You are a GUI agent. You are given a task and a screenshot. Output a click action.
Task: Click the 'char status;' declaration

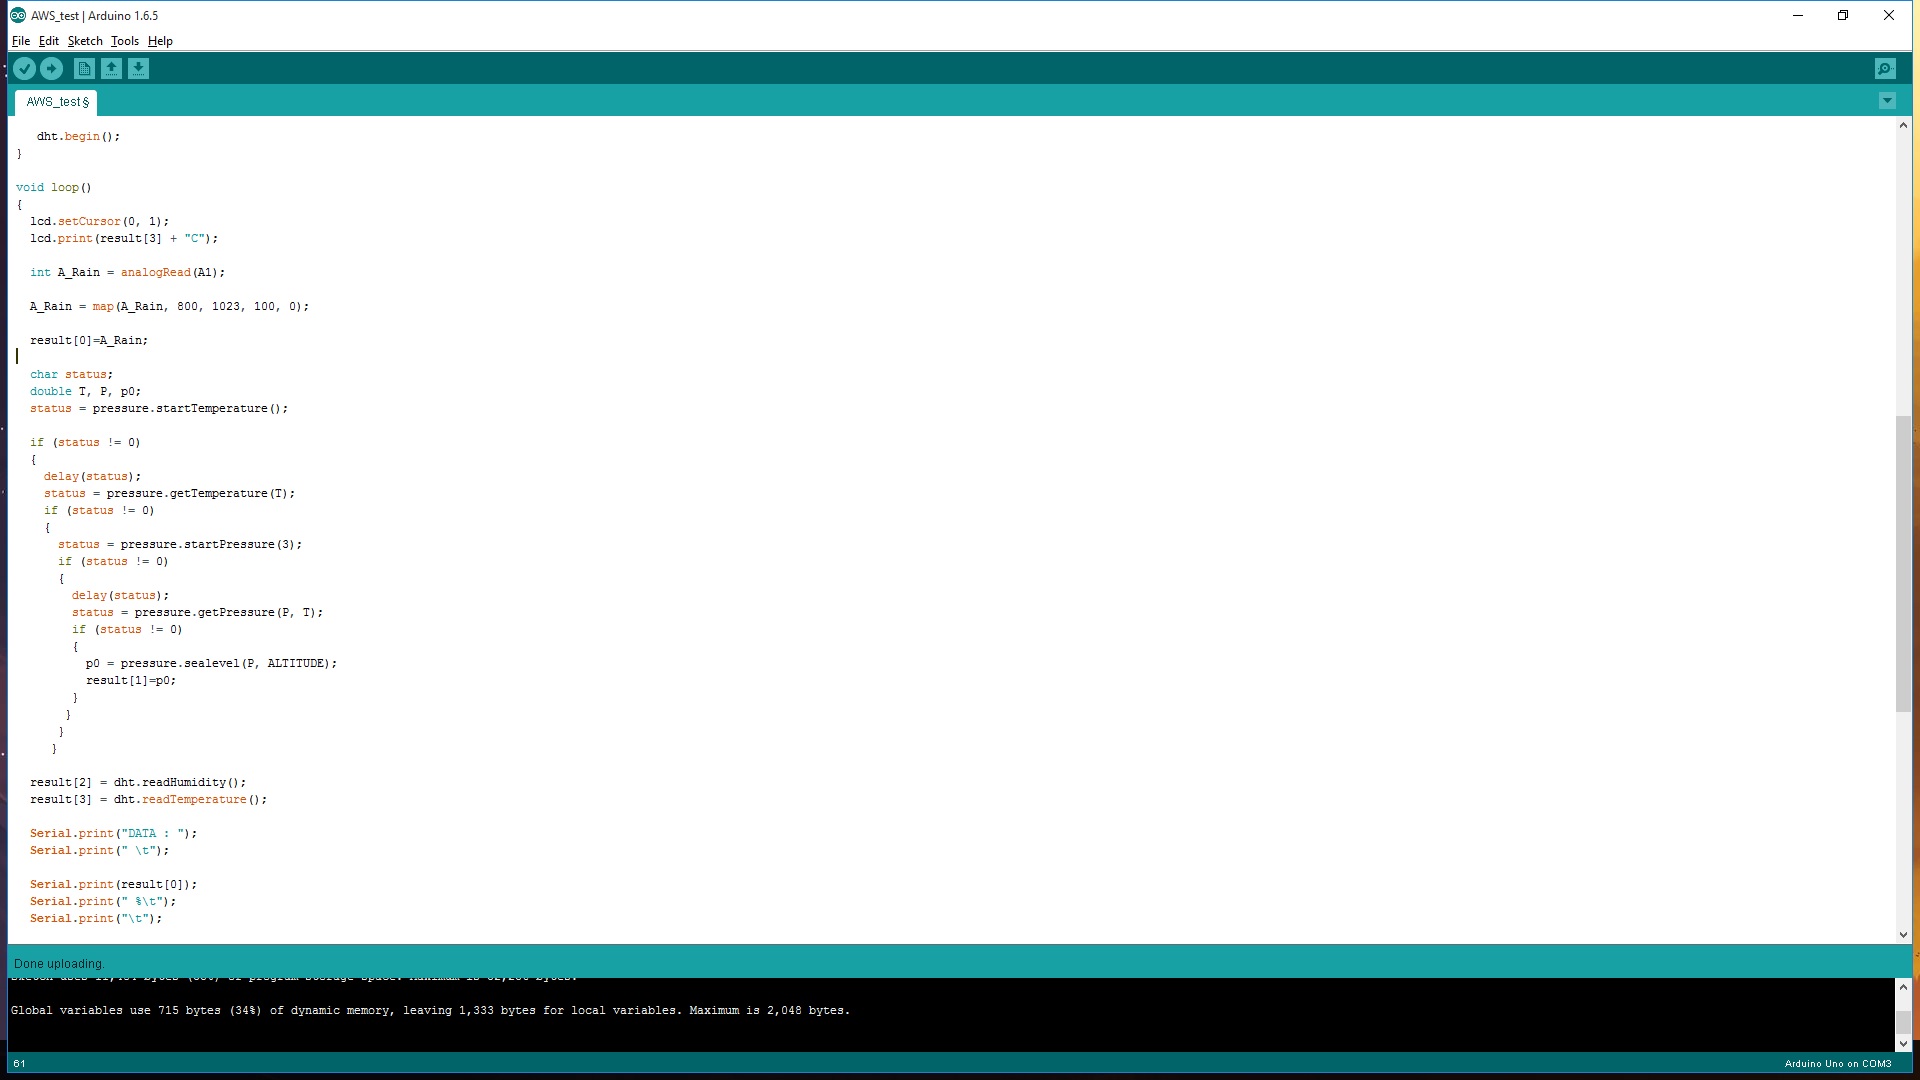71,375
